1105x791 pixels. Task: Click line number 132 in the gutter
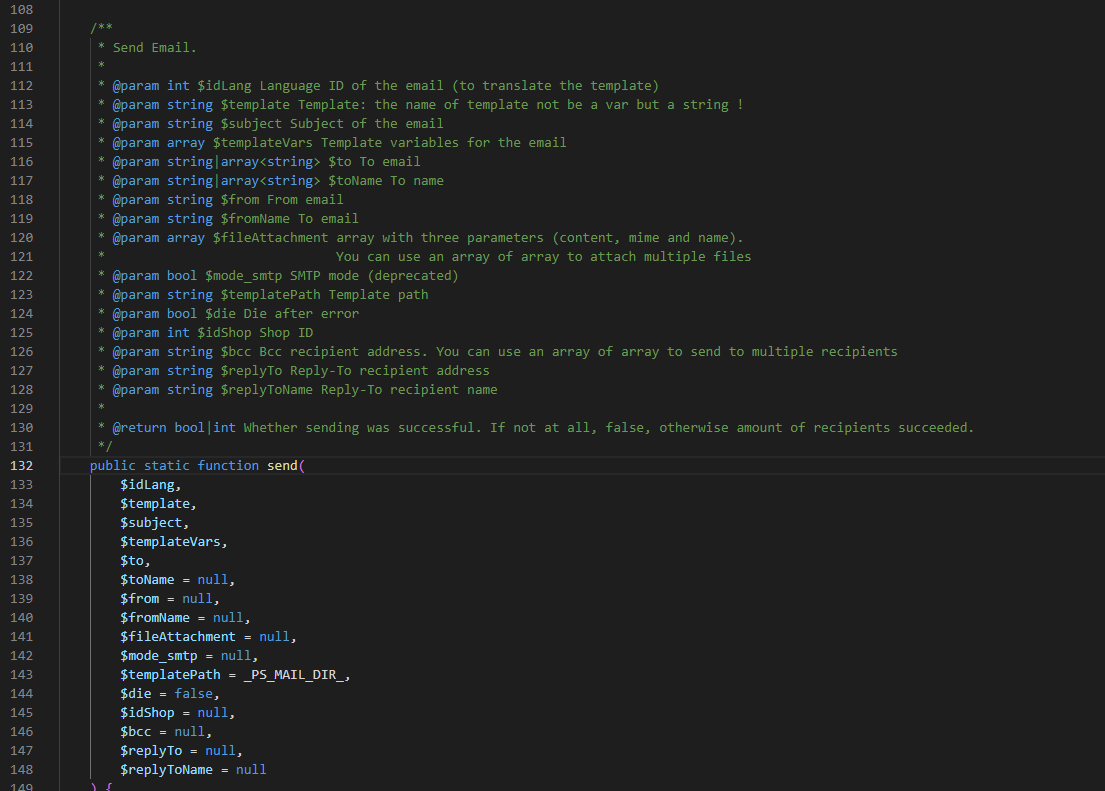tap(21, 465)
